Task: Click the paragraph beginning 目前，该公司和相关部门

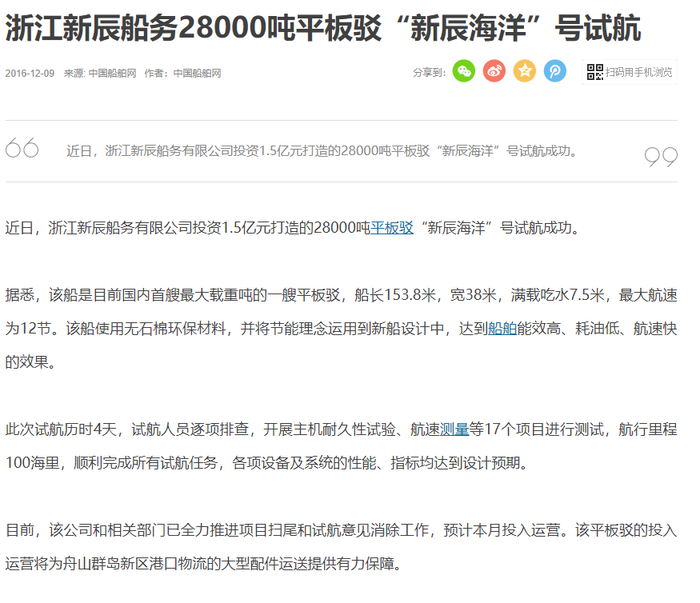Action: pos(342,547)
